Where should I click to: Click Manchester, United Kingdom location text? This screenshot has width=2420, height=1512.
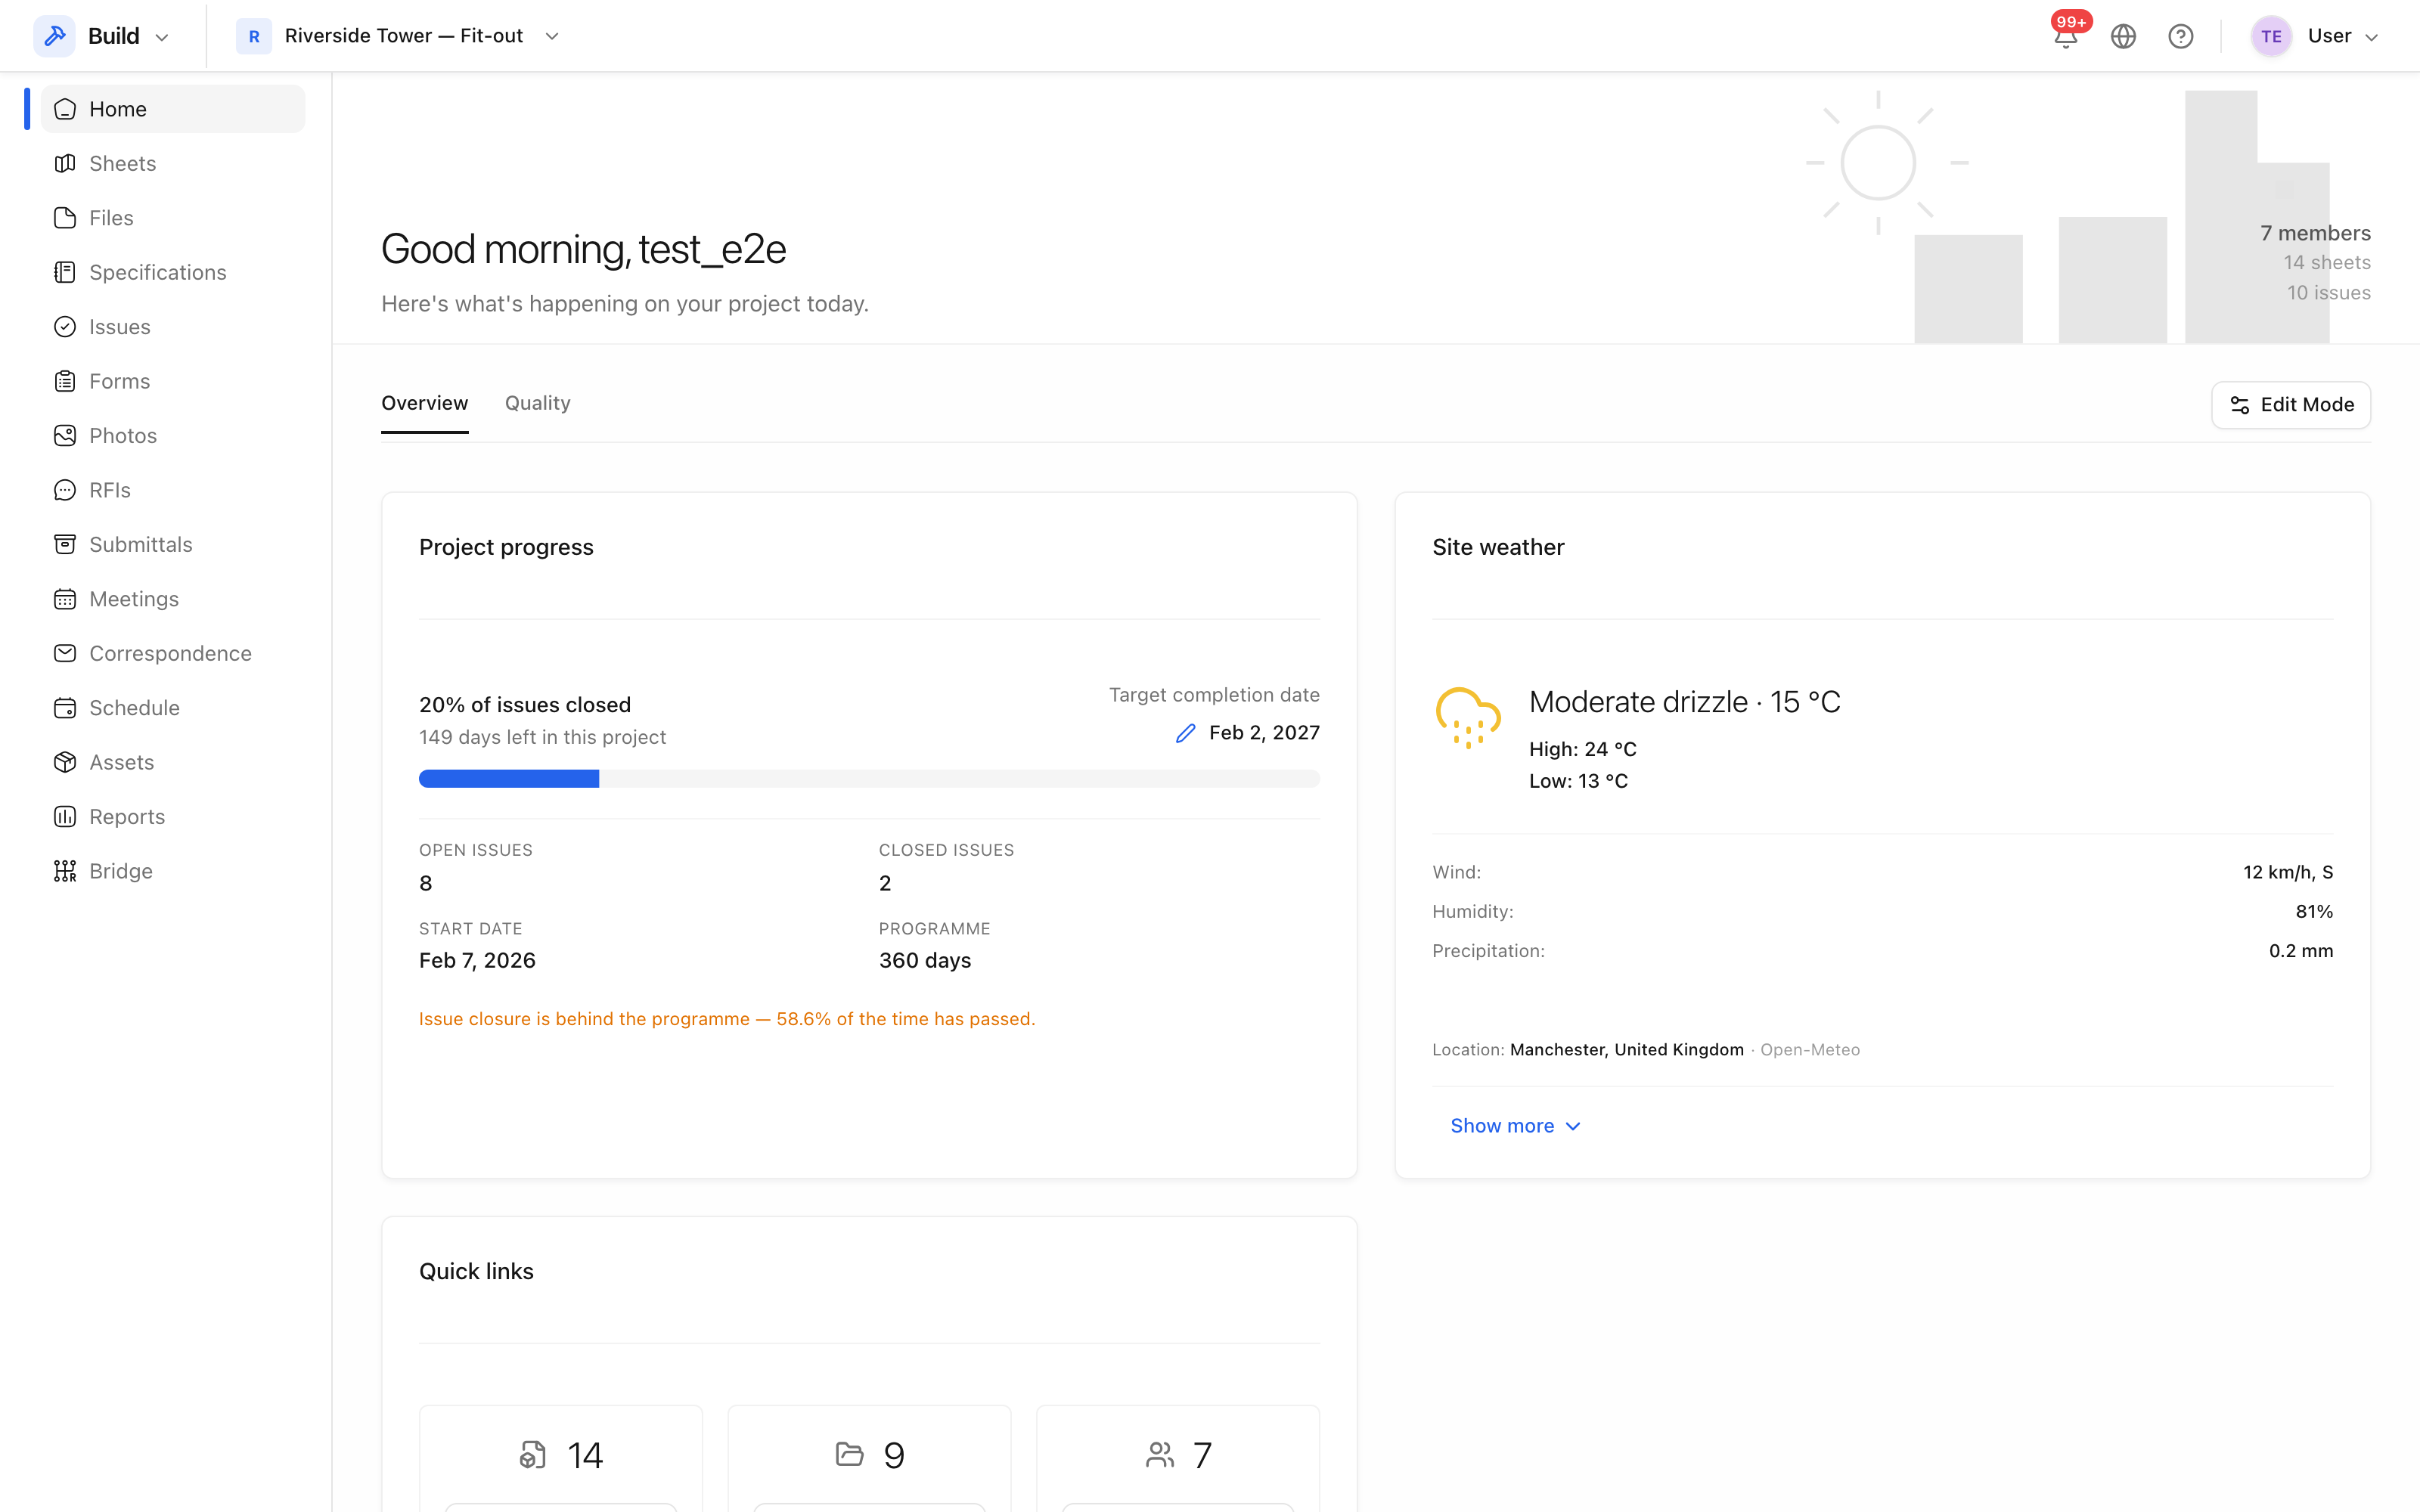tap(1626, 1050)
